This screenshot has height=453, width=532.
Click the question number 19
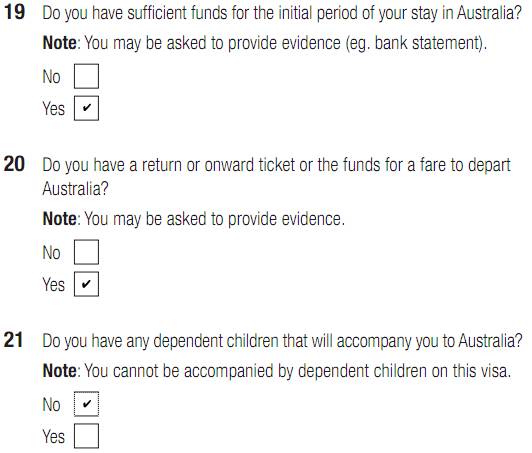(14, 12)
